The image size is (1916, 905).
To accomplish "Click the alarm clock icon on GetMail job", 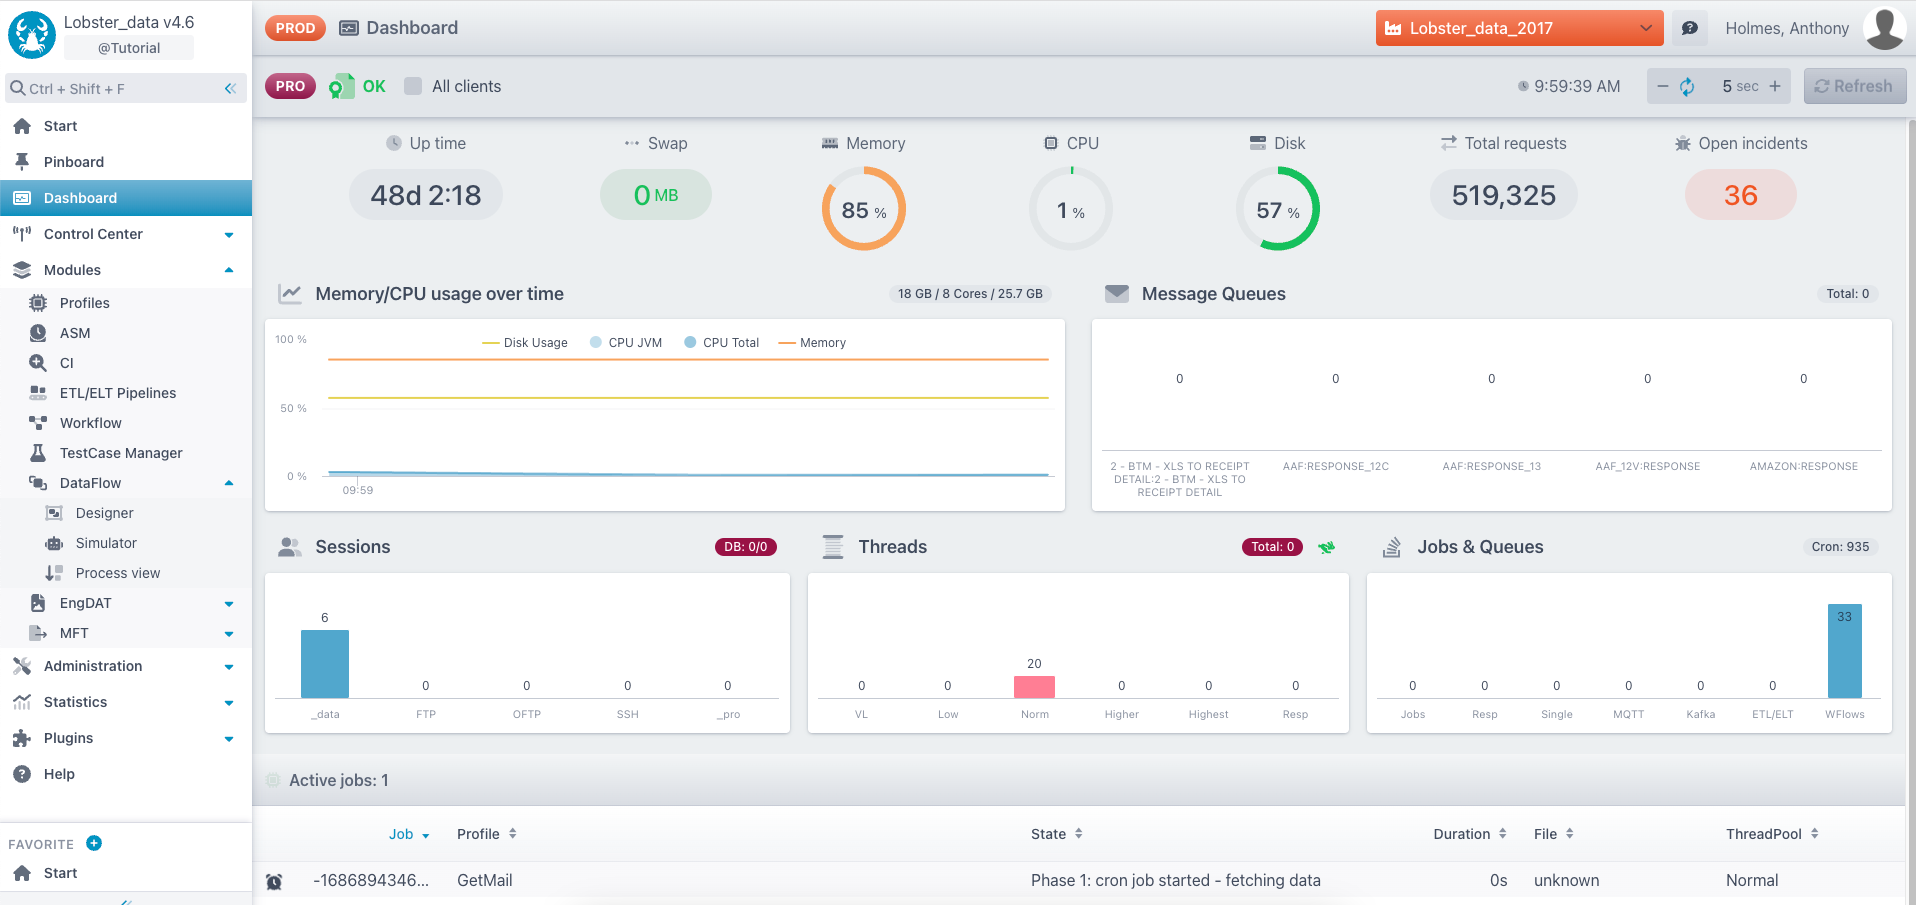I will (x=274, y=881).
